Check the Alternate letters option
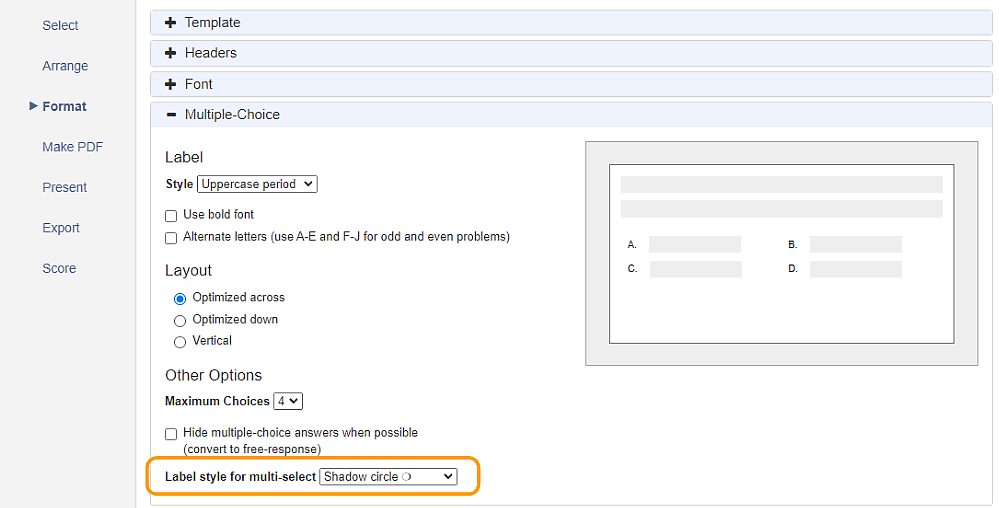 pyautogui.click(x=171, y=238)
